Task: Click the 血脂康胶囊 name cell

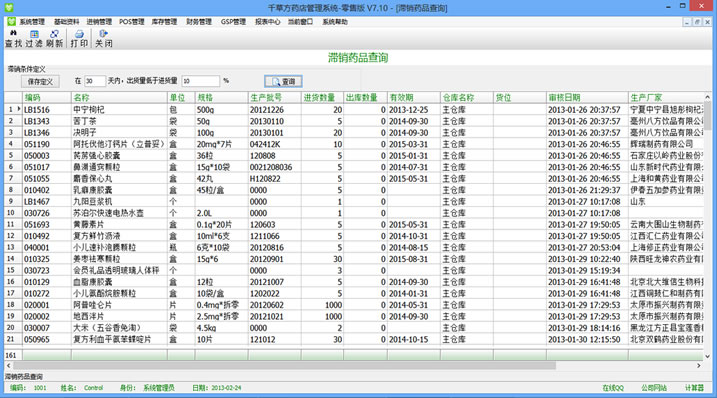Action: tap(119, 282)
